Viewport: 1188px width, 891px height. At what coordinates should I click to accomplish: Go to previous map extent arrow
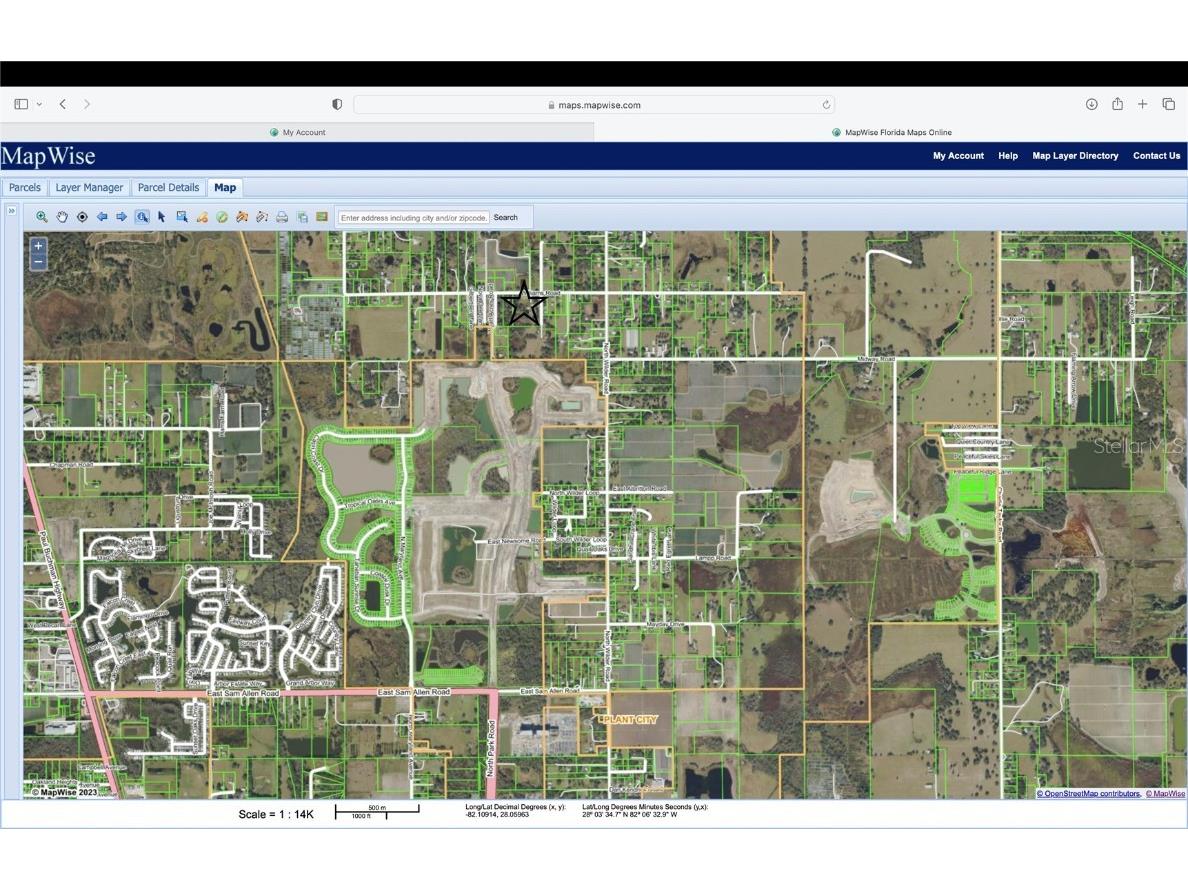tap(102, 217)
